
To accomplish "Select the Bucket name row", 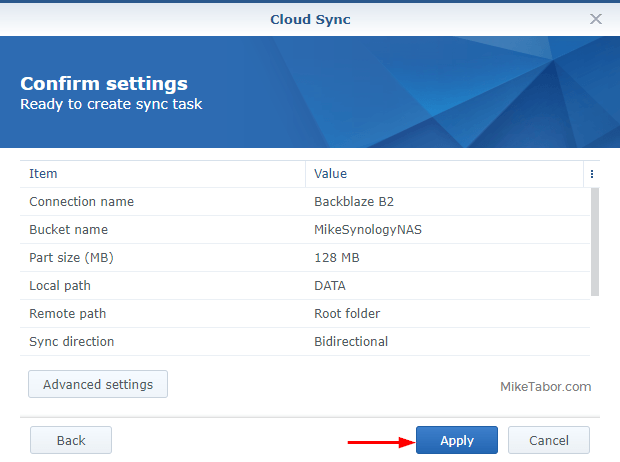I will [305, 230].
